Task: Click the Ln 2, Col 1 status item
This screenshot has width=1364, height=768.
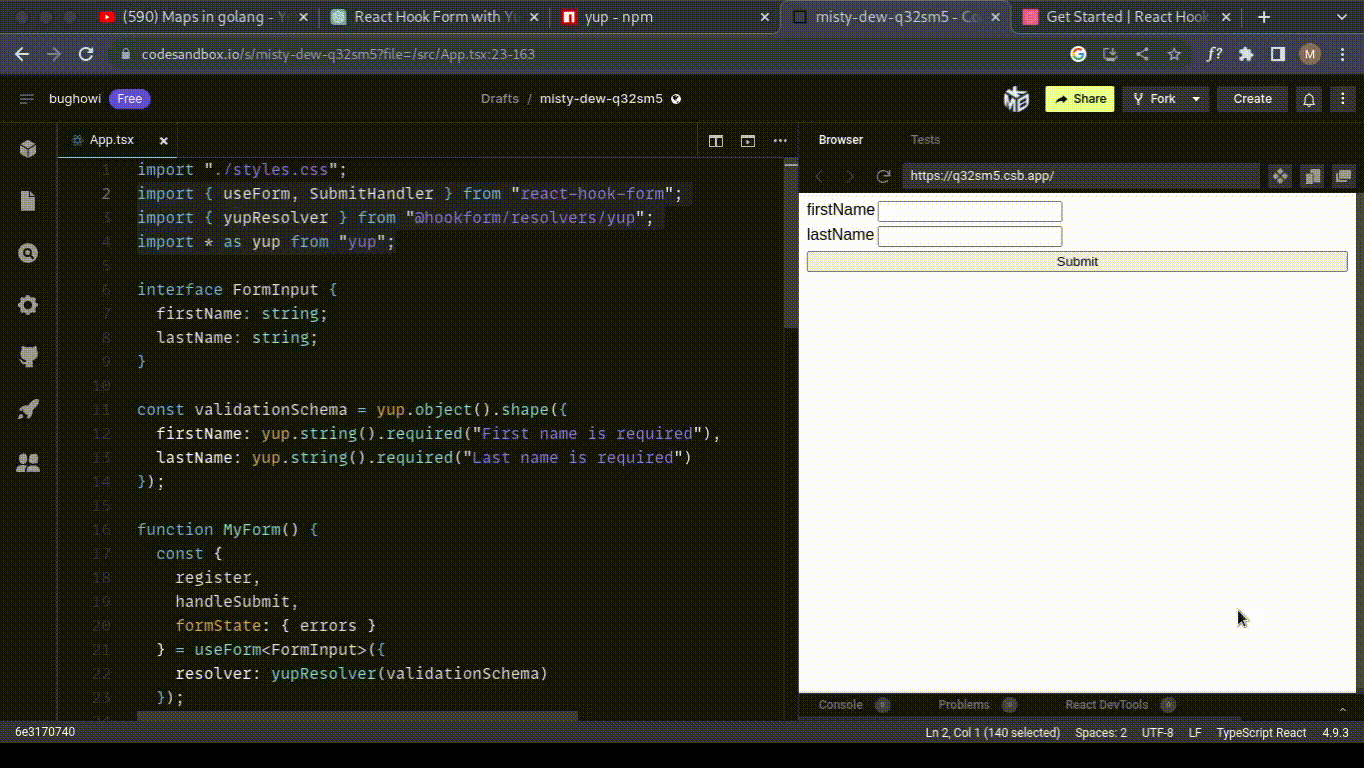Action: pyautogui.click(x=992, y=733)
